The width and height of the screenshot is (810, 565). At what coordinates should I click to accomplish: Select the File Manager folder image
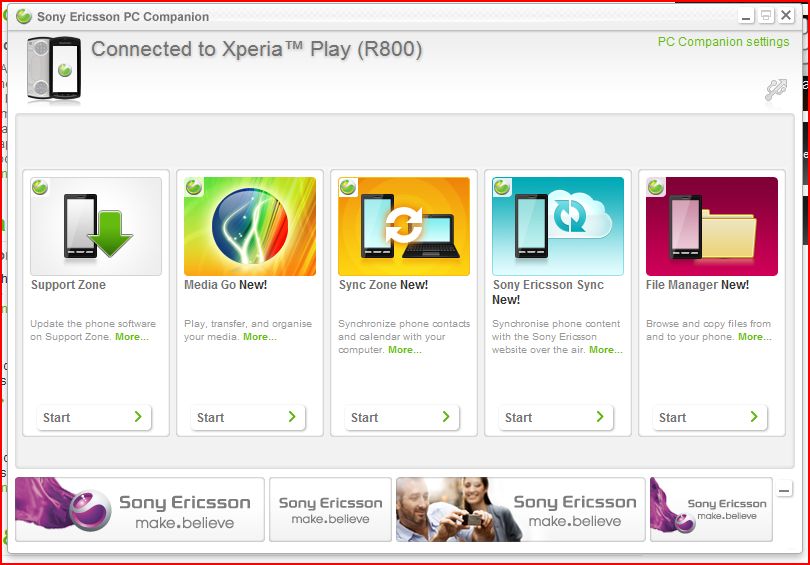click(x=712, y=226)
